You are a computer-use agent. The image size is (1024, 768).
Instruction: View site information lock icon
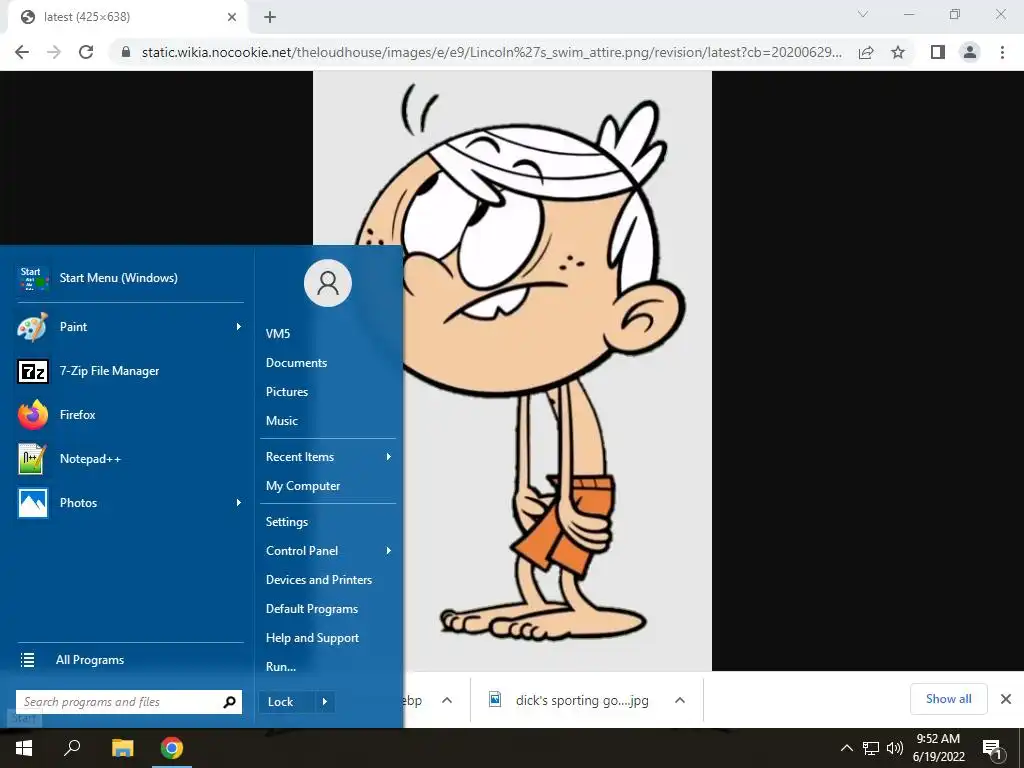126,52
